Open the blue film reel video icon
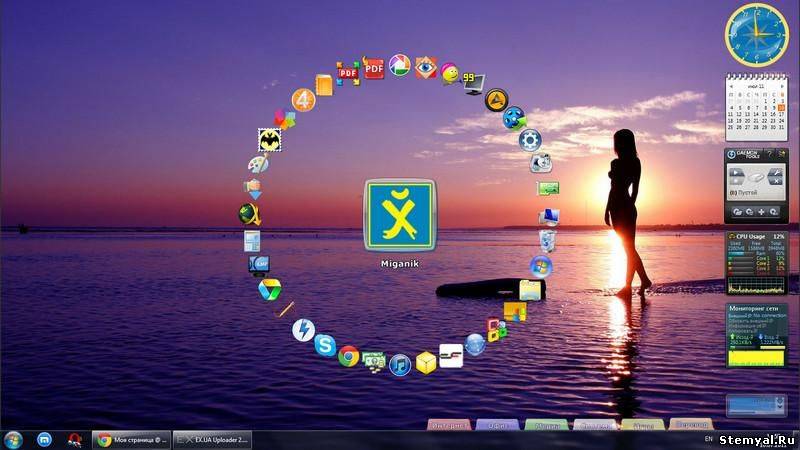 click(x=514, y=118)
